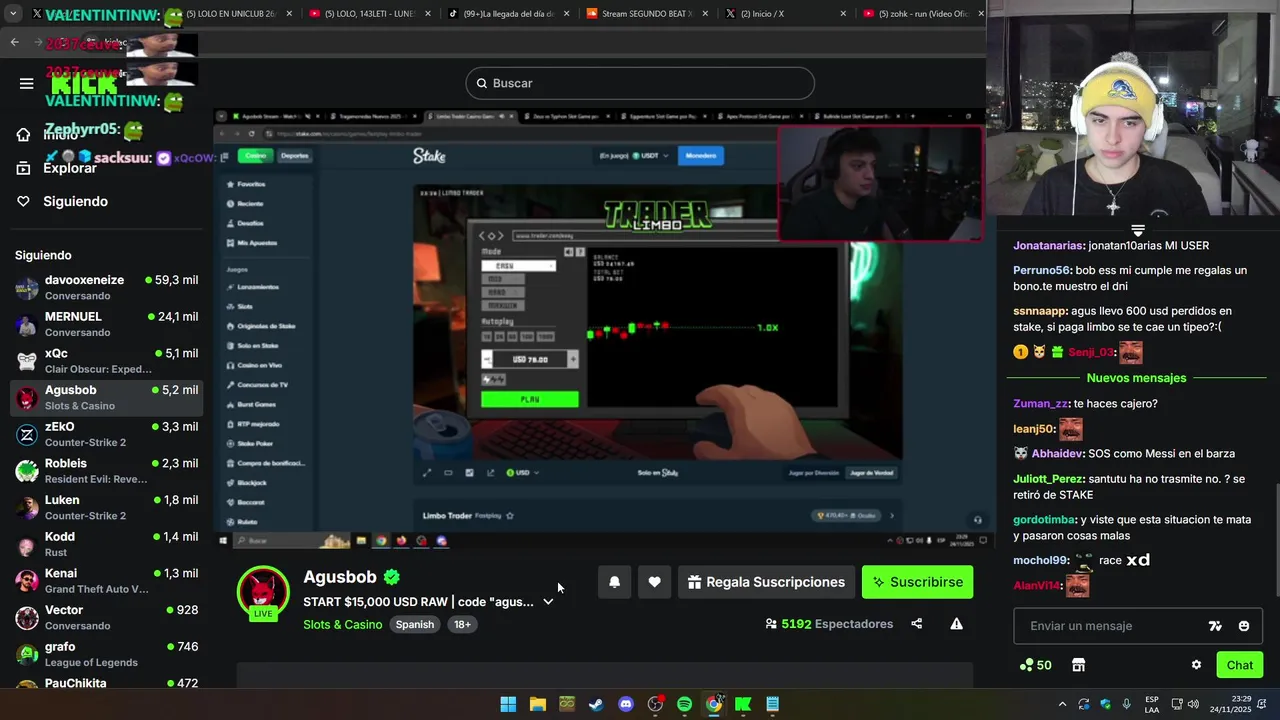Click Regala Suscripciones button
The width and height of the screenshot is (1280, 720).
pos(767,582)
